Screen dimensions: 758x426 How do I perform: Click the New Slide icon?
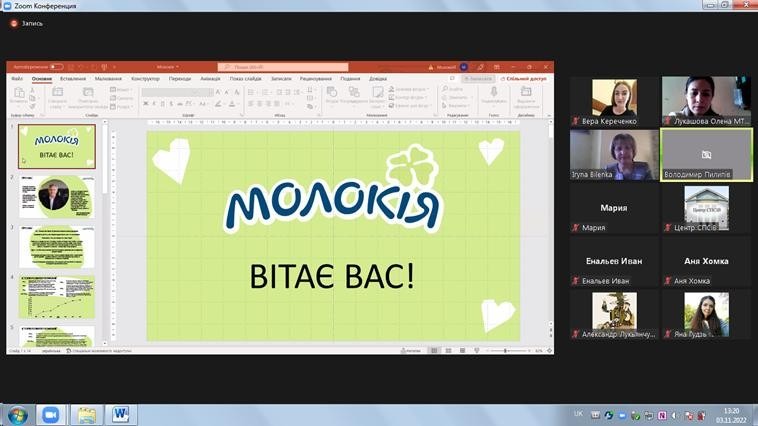(58, 92)
